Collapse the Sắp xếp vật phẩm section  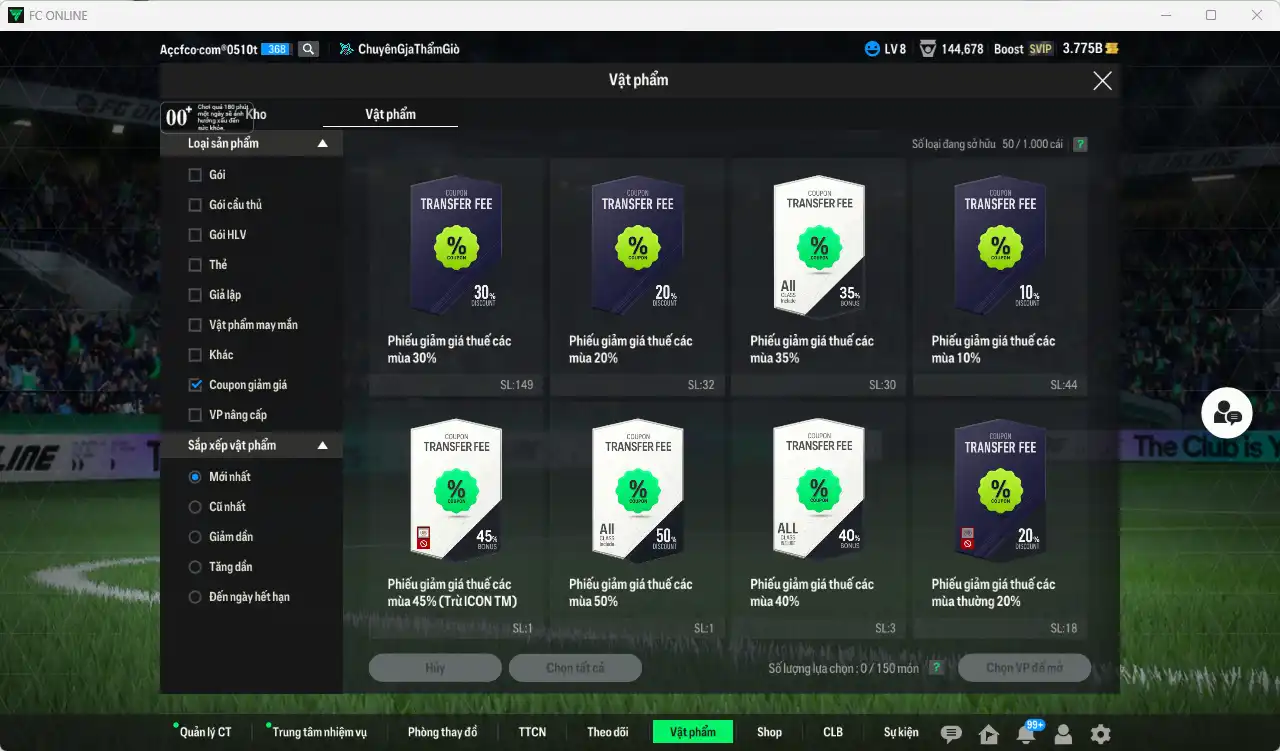coord(322,445)
